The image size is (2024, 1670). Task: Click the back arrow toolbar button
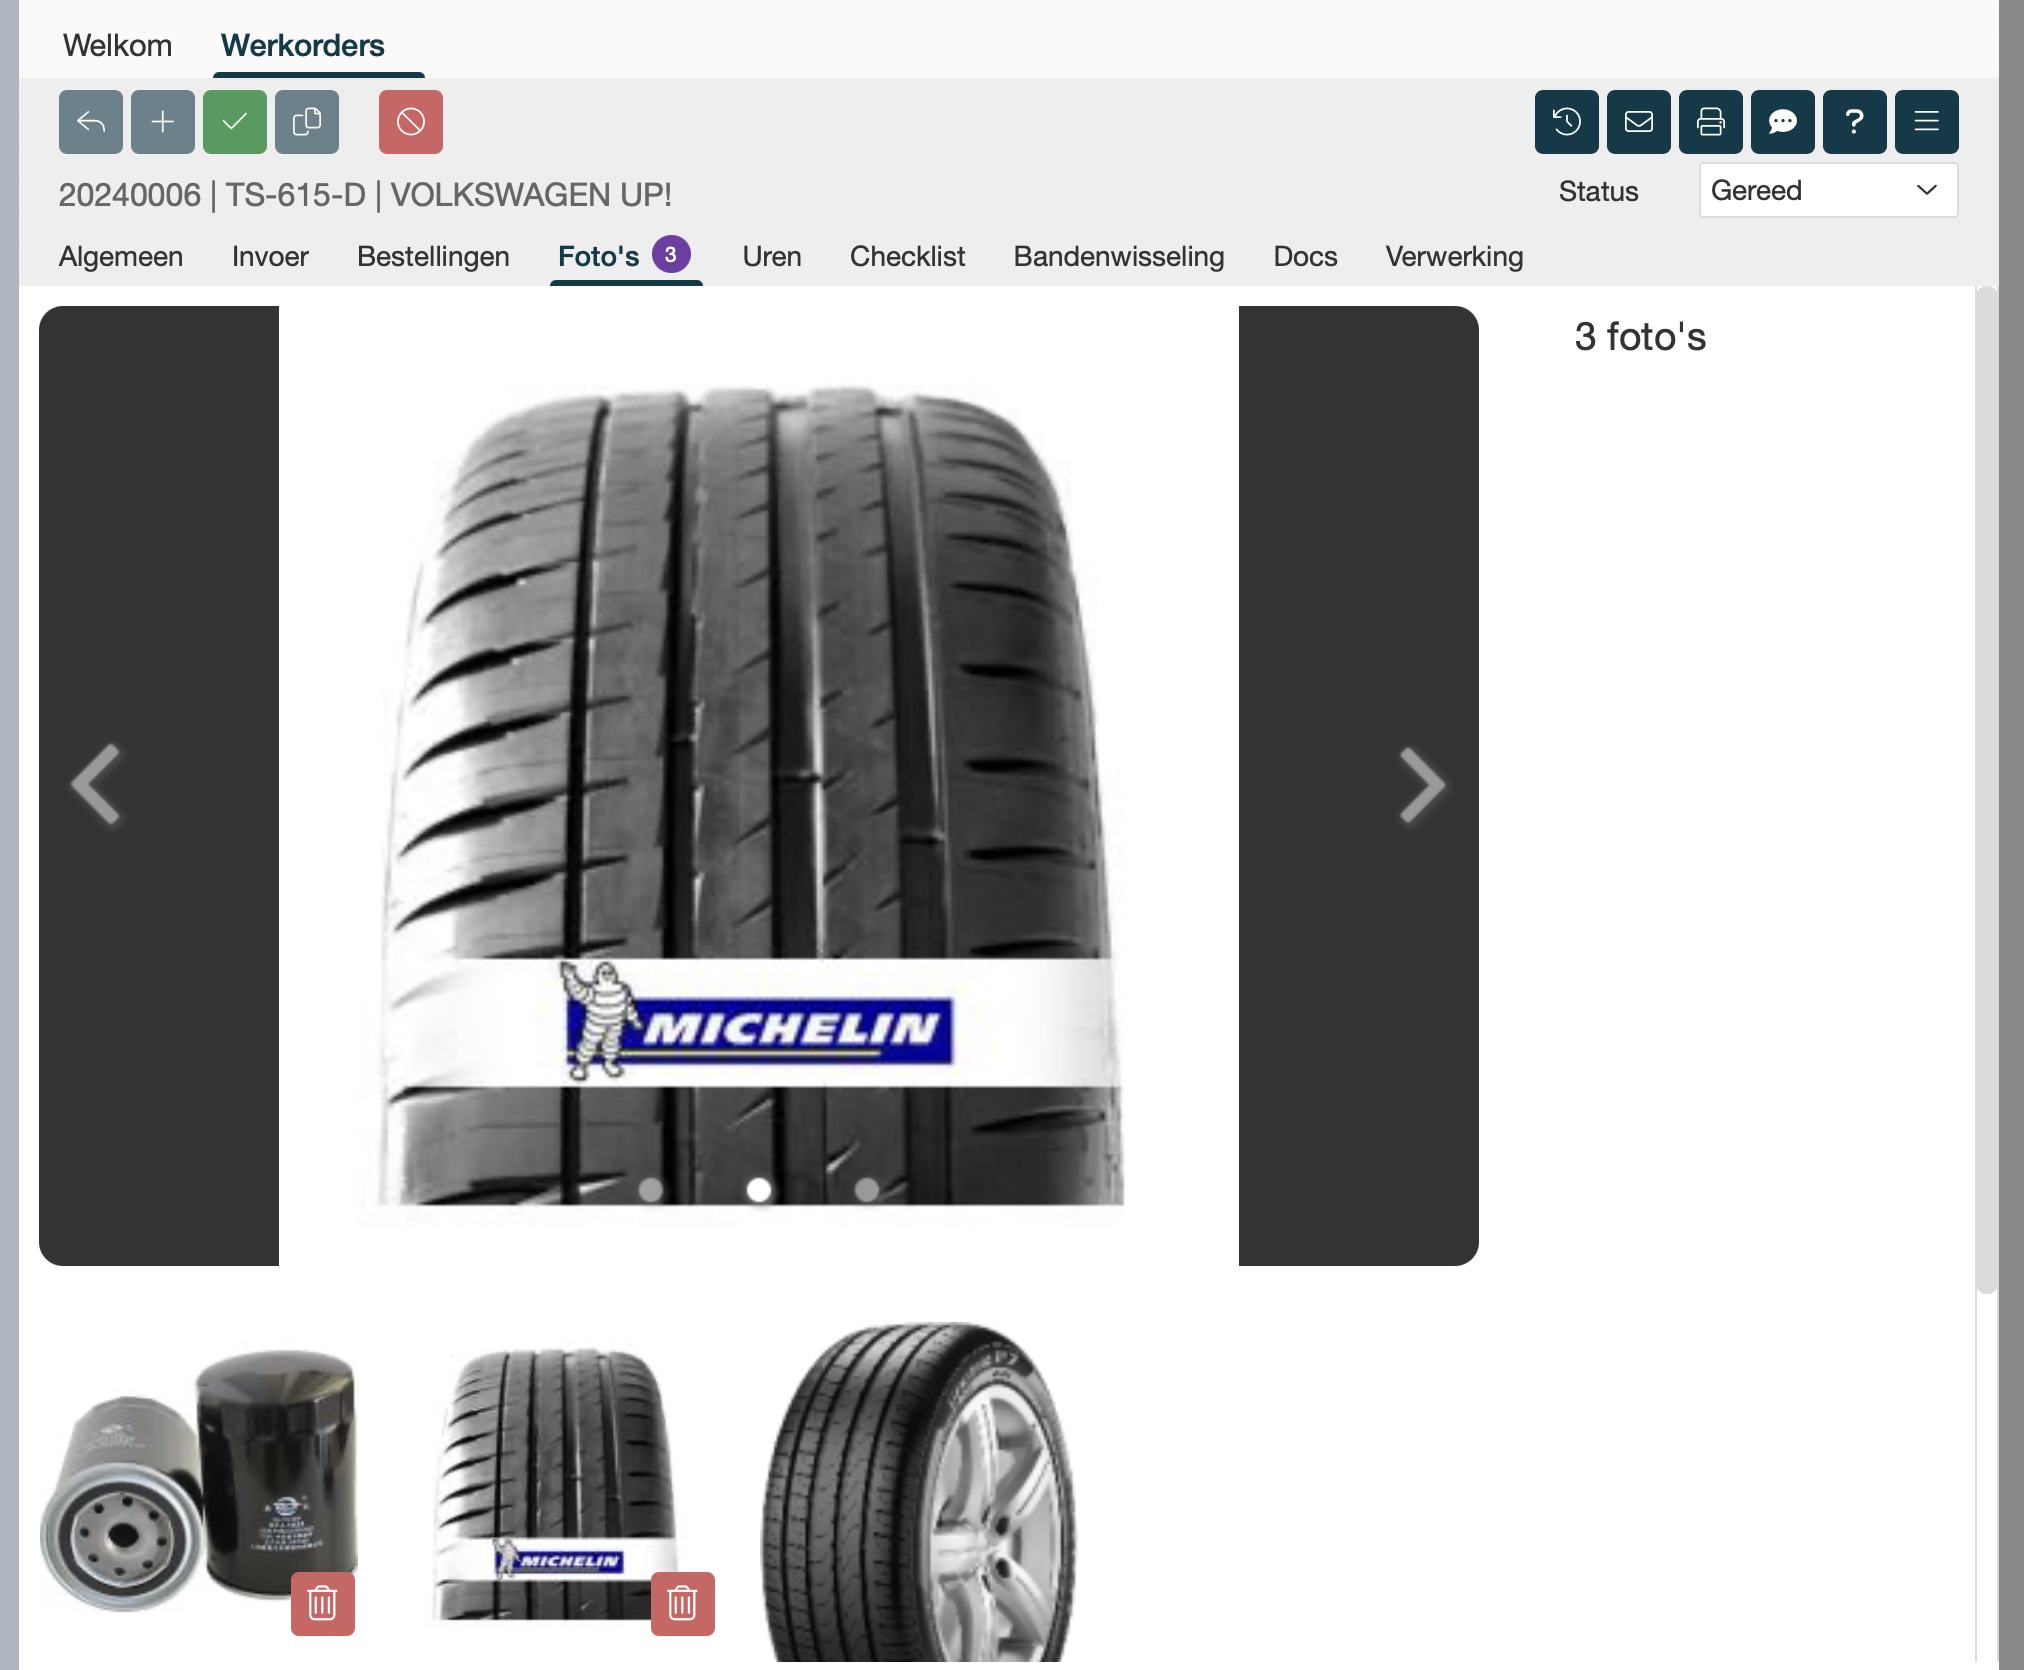click(91, 122)
